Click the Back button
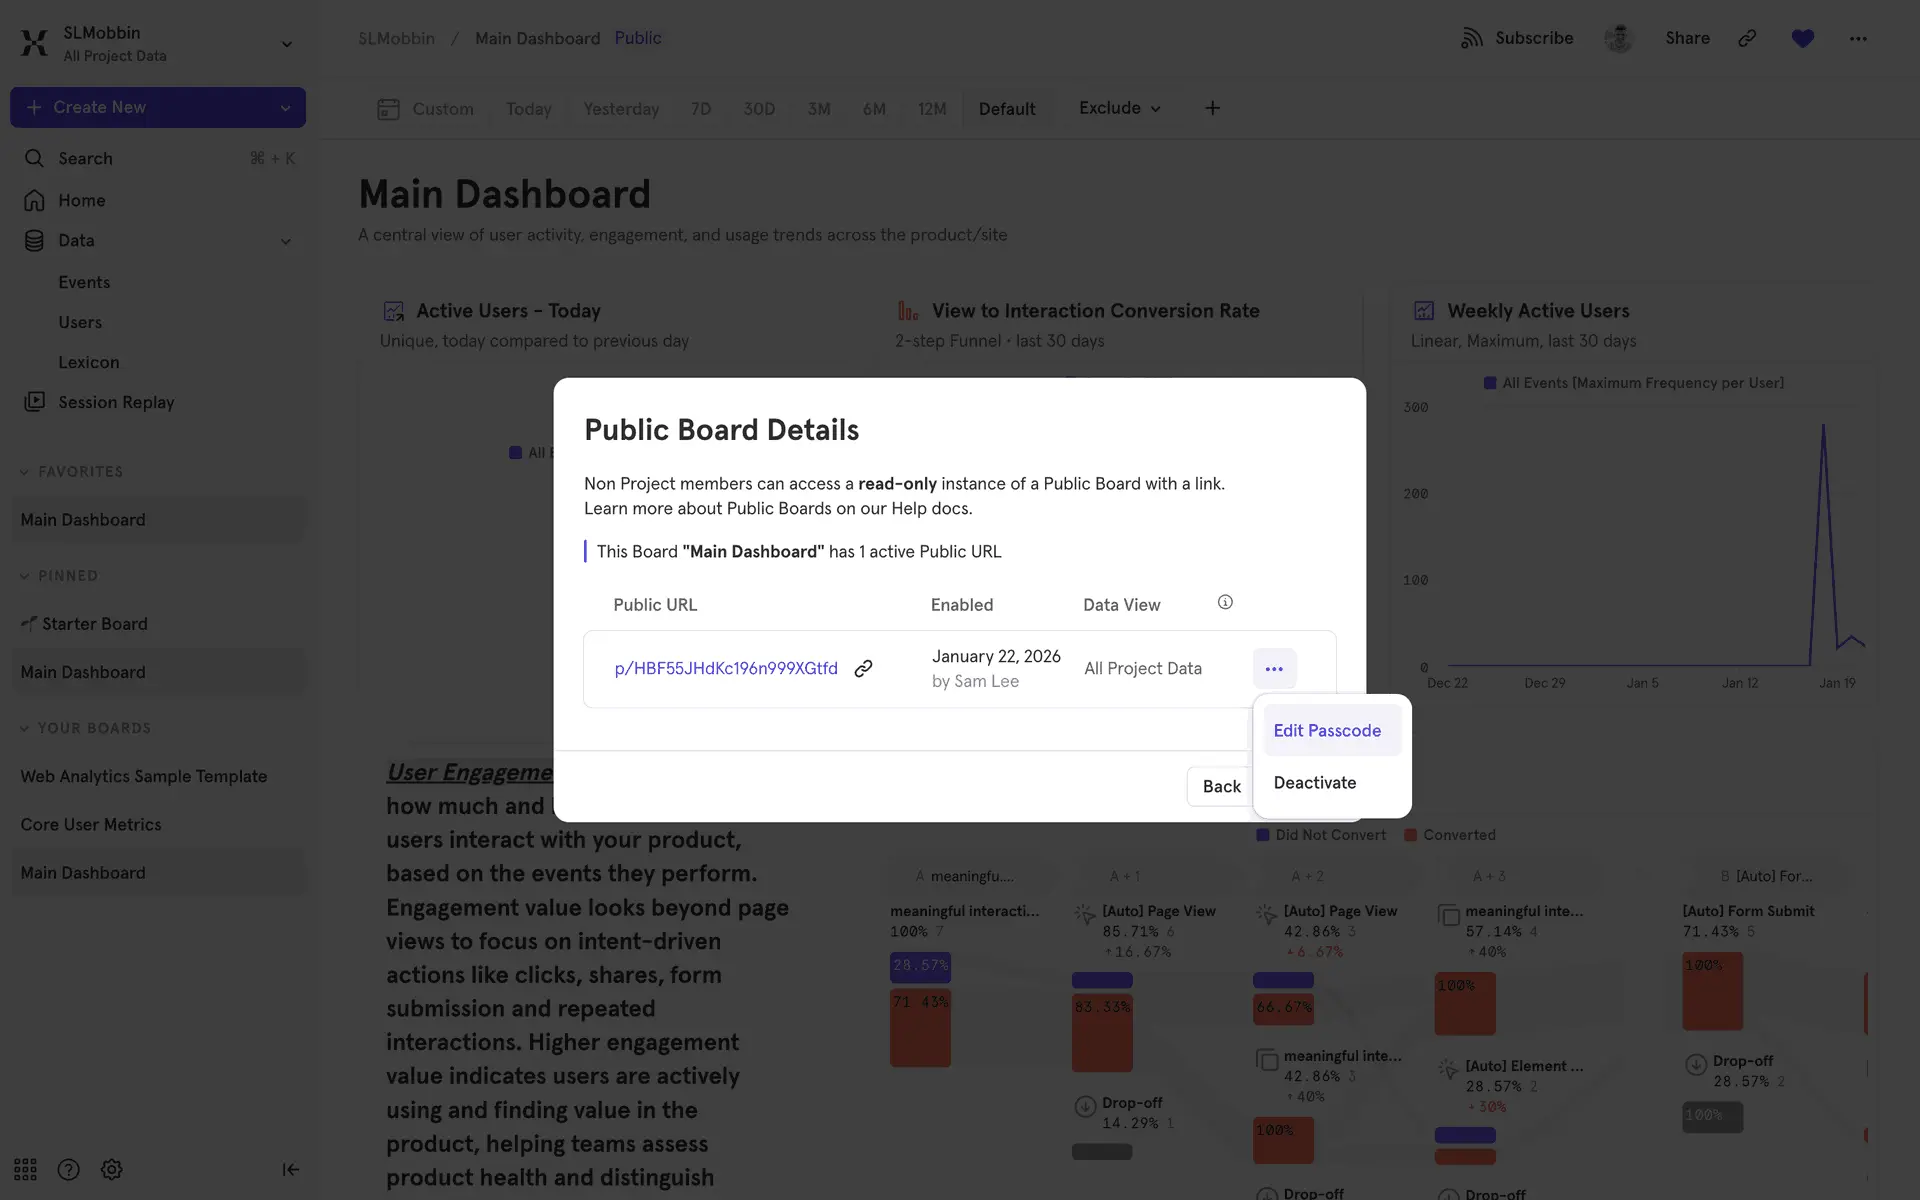The height and width of the screenshot is (1200, 1920). click(x=1221, y=786)
